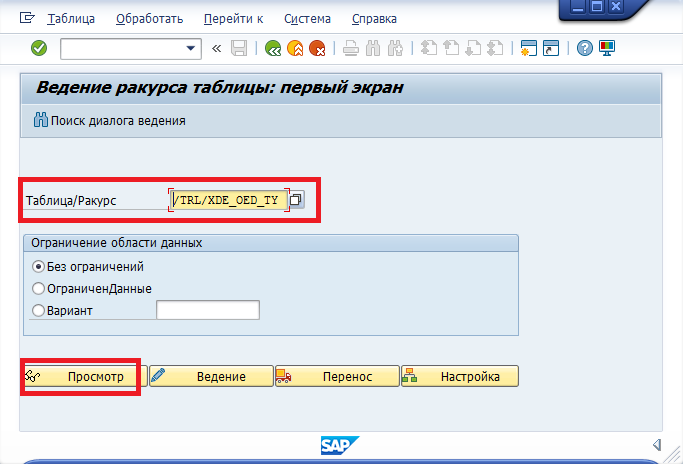Open value help next to Таблица/Ракурс field
The image size is (683, 464).
(x=297, y=200)
